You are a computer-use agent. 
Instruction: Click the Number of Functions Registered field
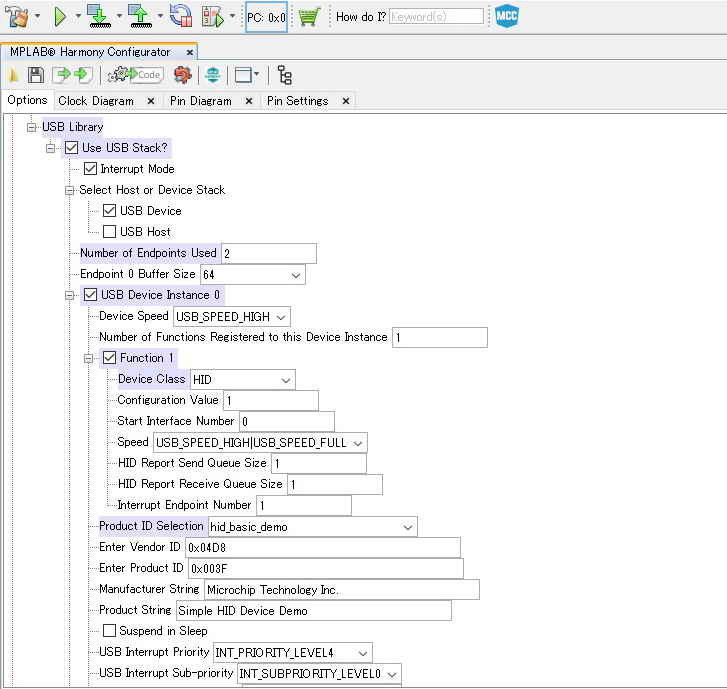440,338
